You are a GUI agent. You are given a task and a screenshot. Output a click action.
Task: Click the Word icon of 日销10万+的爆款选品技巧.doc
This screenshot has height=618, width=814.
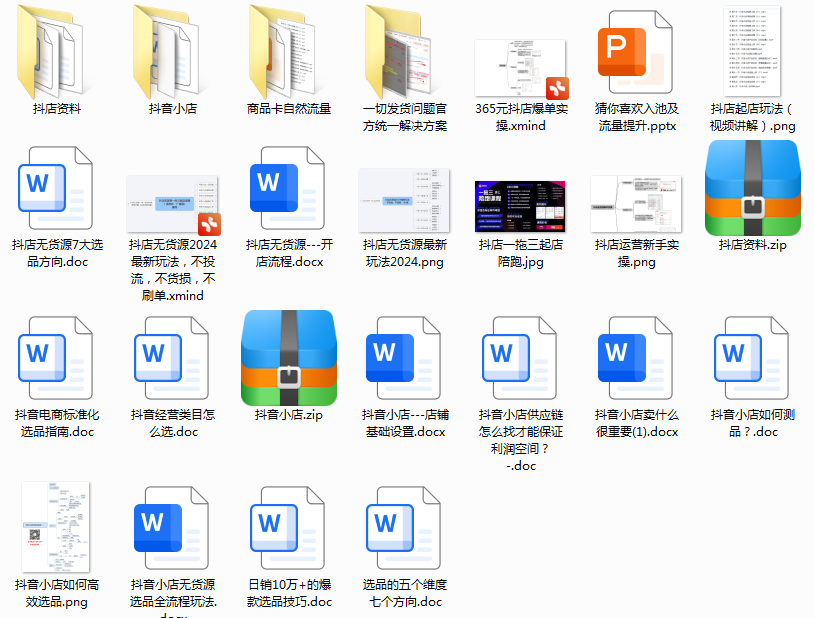click(288, 528)
